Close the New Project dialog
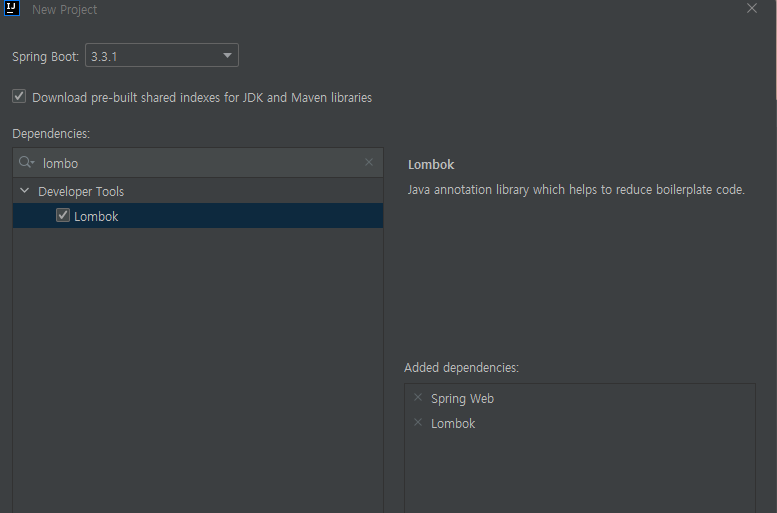Viewport: 777px width, 513px height. (752, 8)
